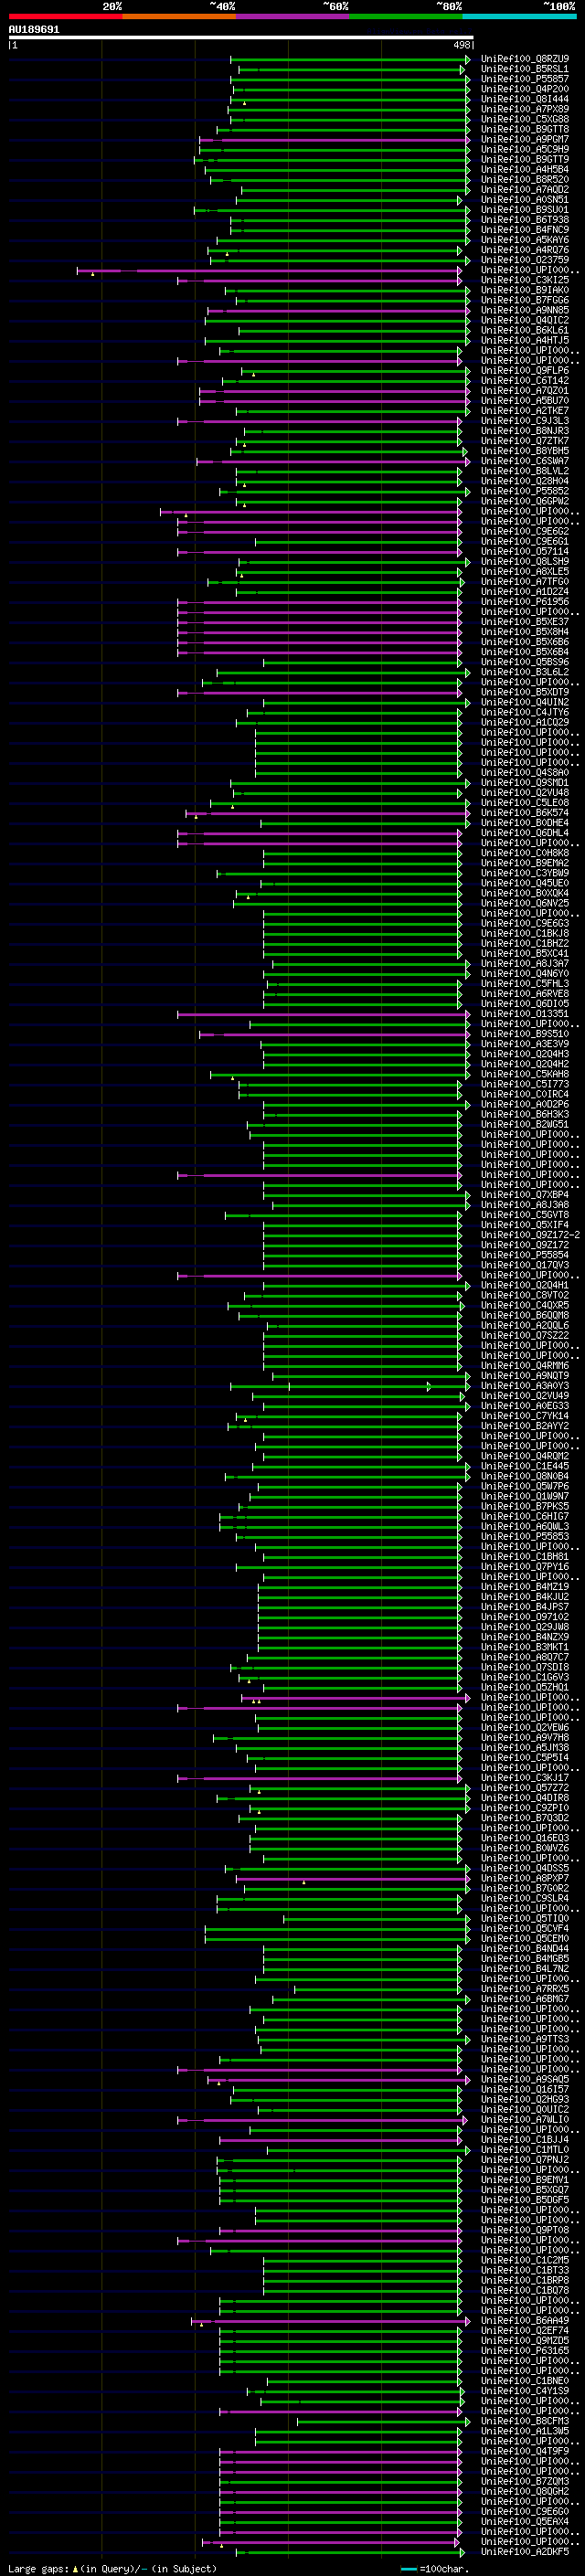This screenshot has width=585, height=2576.
Task: Click the cyan ~100% identity legend segment
Action: 519,16
